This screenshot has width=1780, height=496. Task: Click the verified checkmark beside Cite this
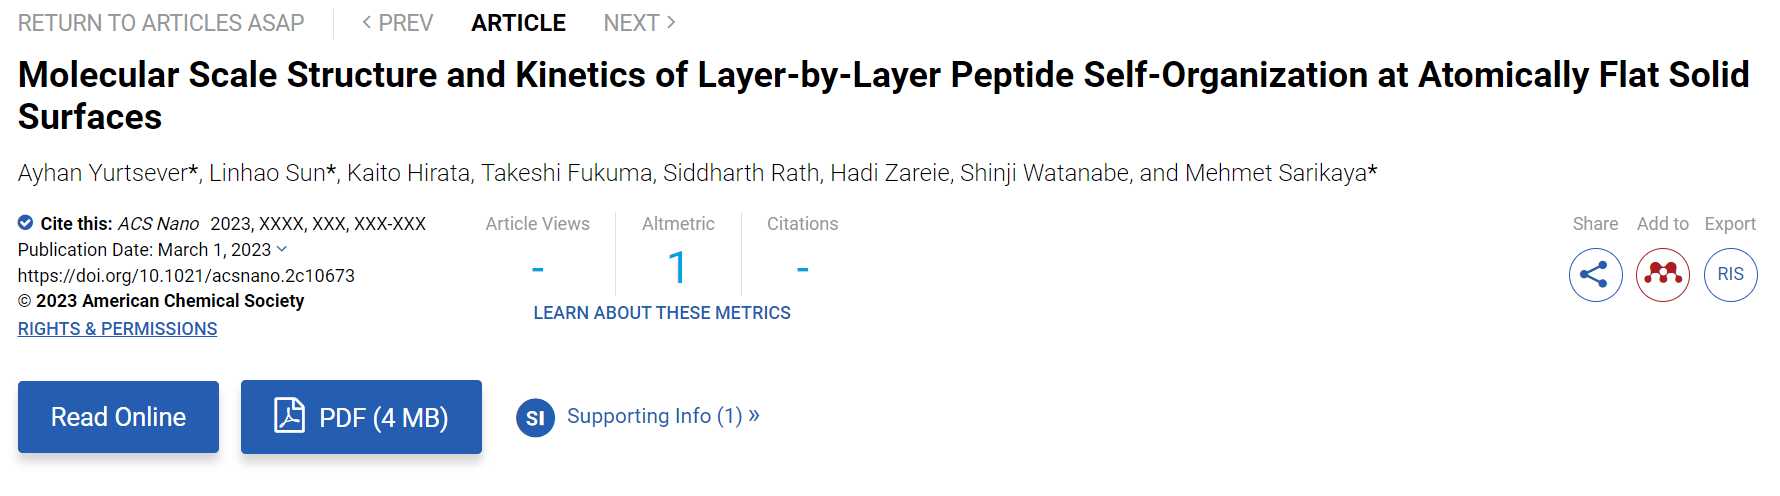26,223
